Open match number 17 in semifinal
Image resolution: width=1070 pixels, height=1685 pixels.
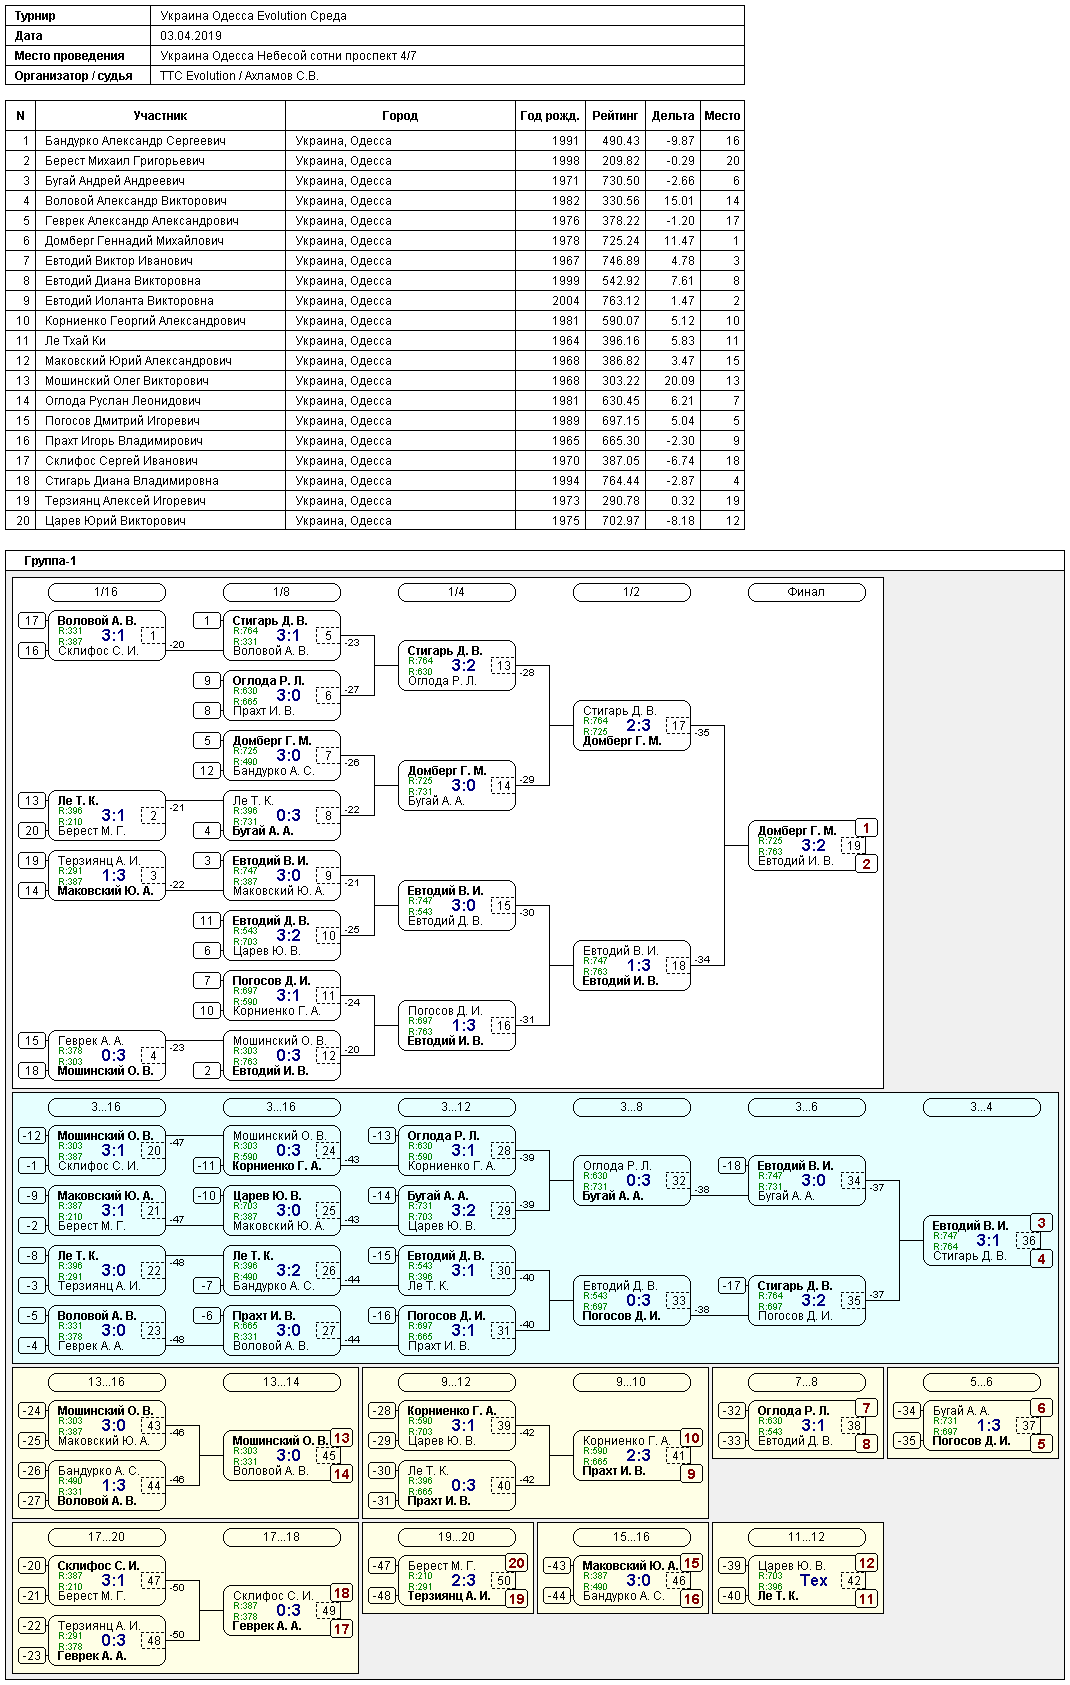[x=678, y=726]
